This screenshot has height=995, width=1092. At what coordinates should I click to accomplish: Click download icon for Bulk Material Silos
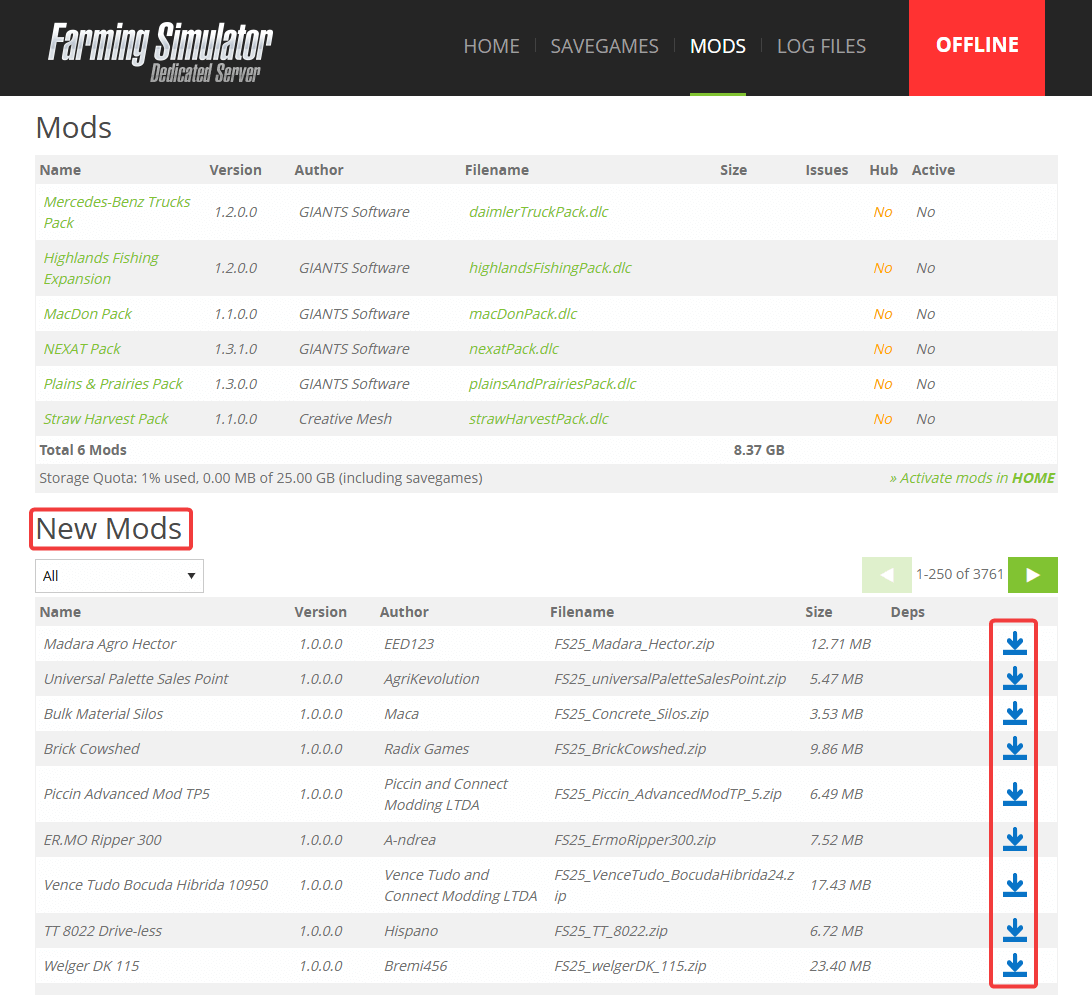(x=1014, y=713)
